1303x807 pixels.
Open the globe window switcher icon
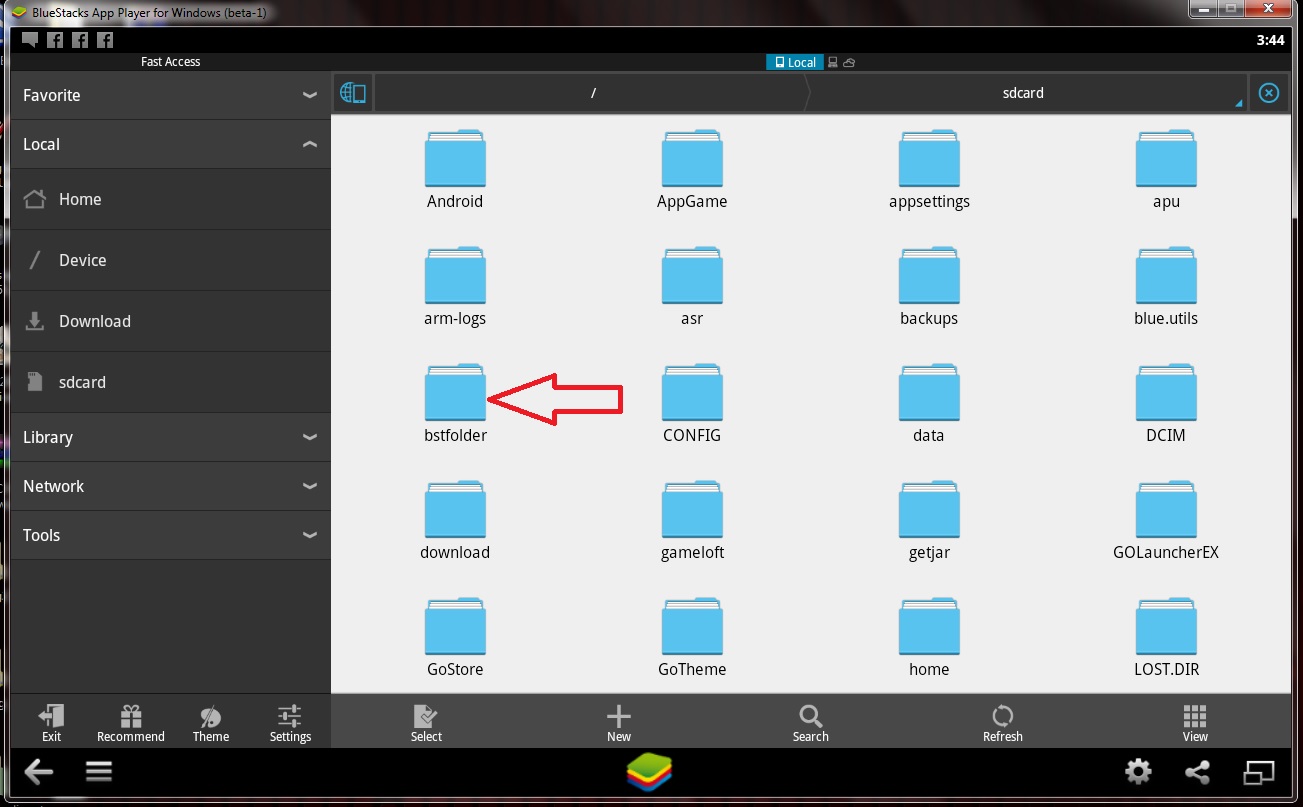pyautogui.click(x=353, y=93)
